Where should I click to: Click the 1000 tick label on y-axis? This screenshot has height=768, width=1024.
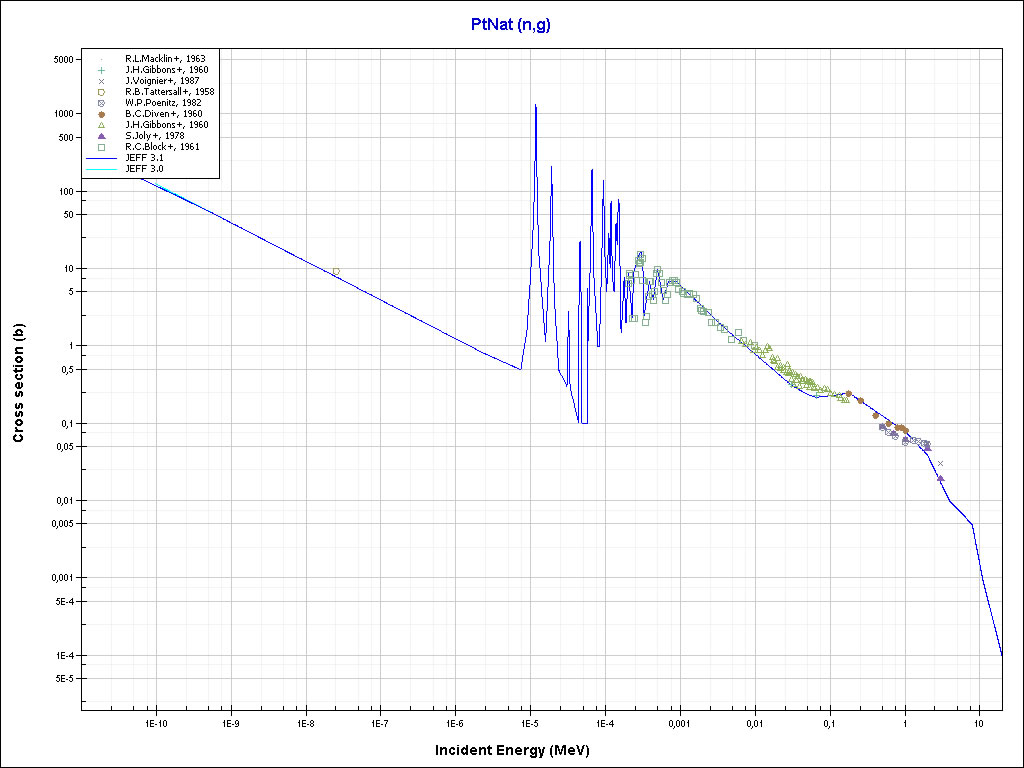pyautogui.click(x=63, y=114)
